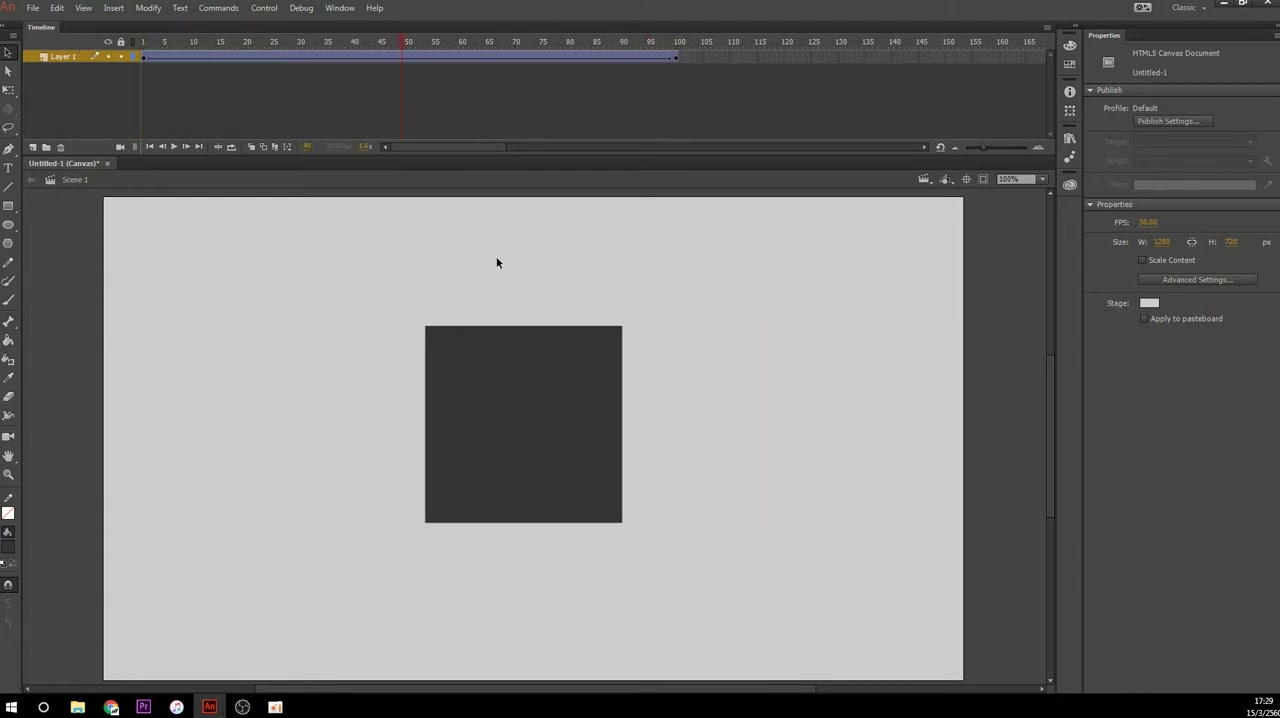Image resolution: width=1280 pixels, height=718 pixels.
Task: Toggle clip content outside stage
Action: (983, 179)
